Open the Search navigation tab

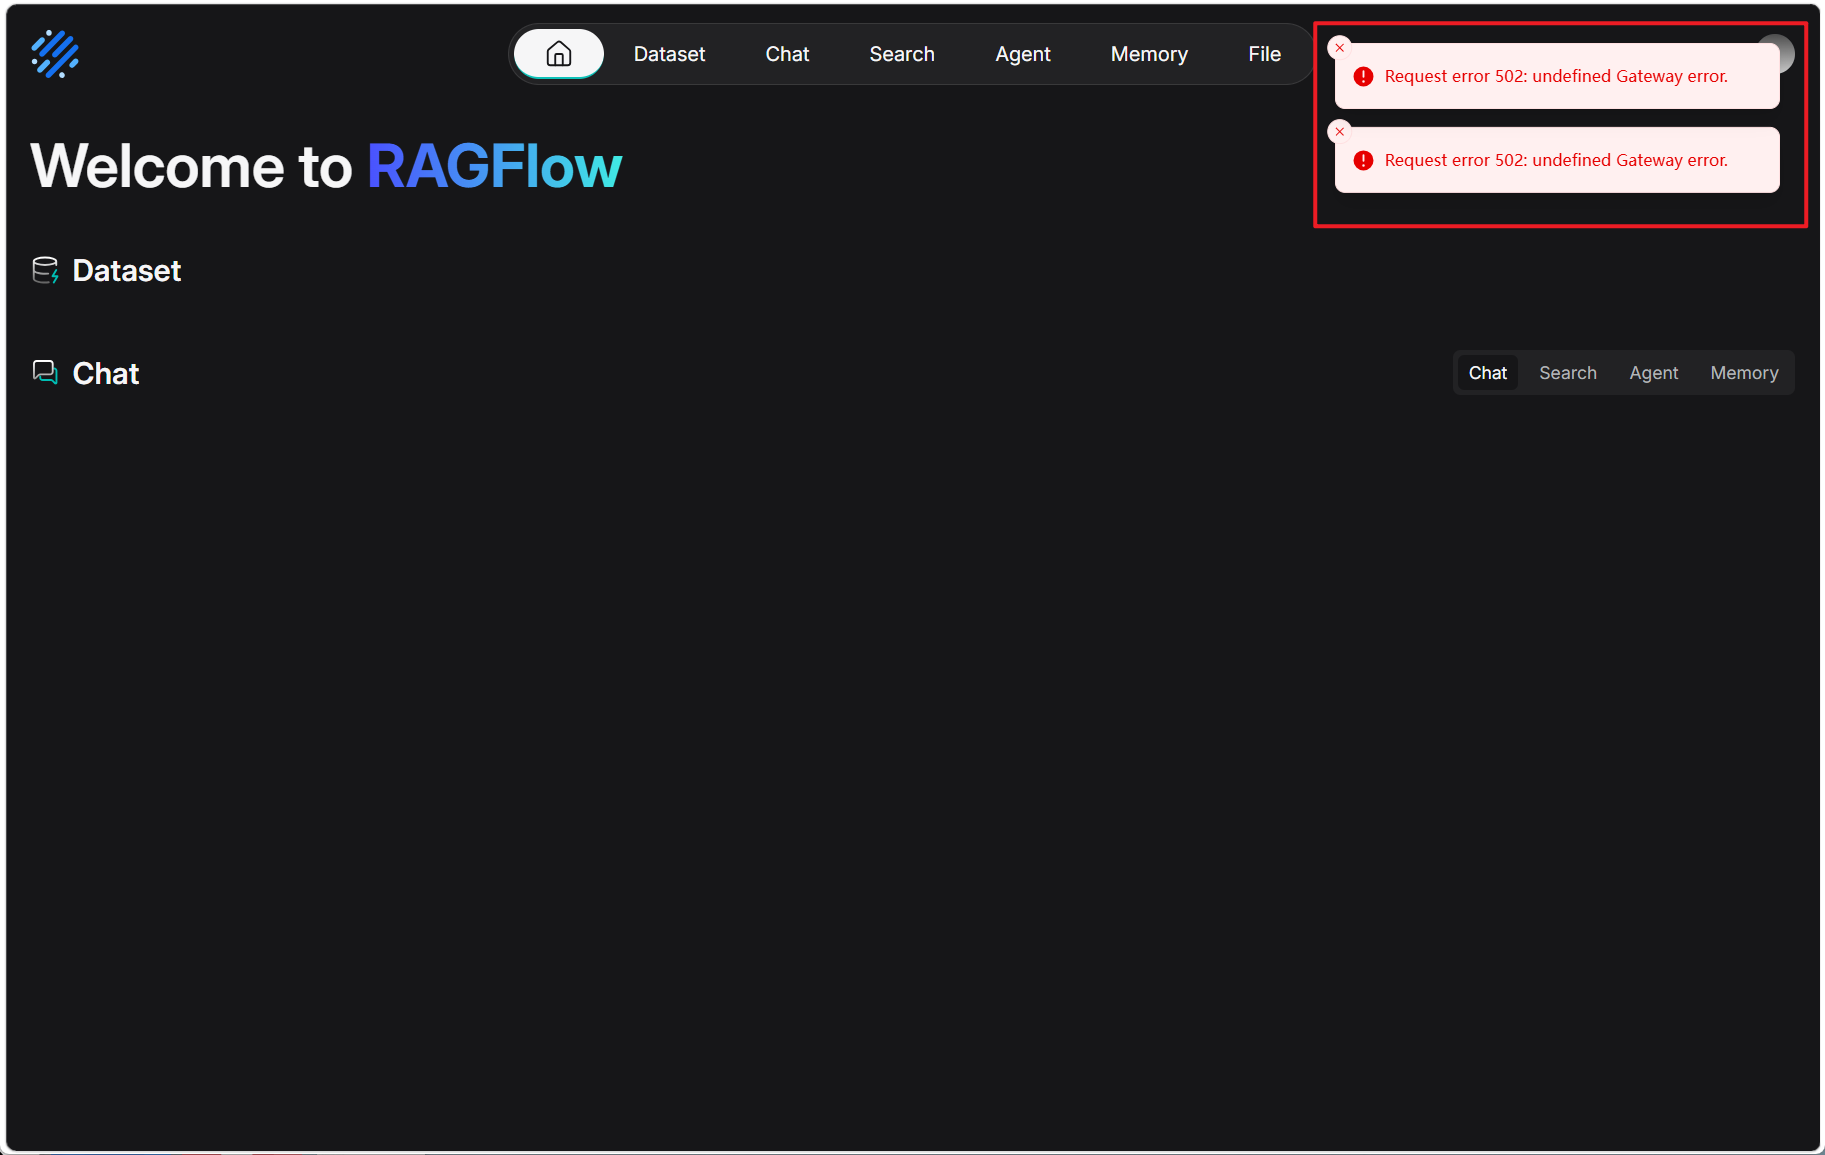[902, 54]
